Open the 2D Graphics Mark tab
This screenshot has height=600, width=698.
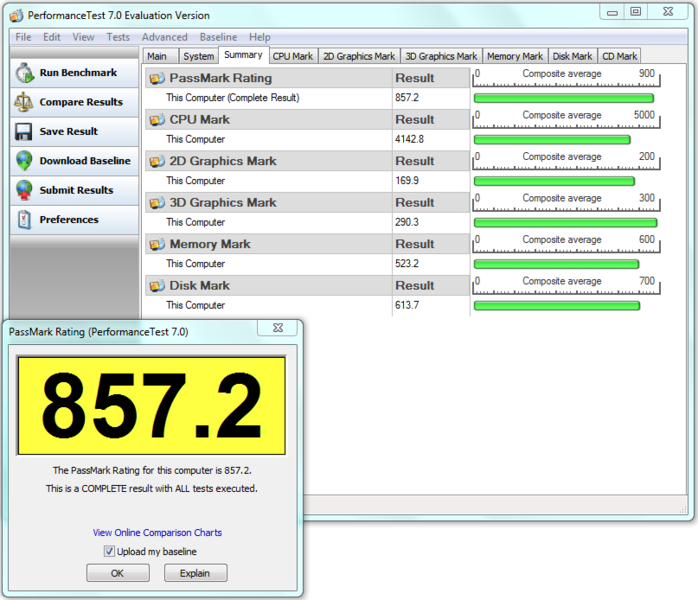pyautogui.click(x=359, y=57)
